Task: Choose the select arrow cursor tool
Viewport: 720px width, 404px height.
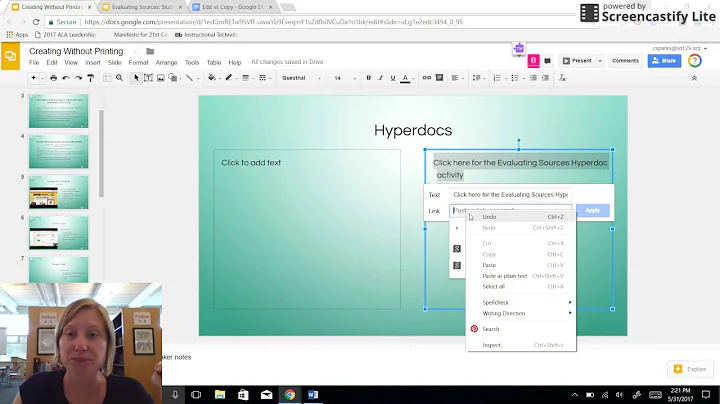Action: point(136,78)
